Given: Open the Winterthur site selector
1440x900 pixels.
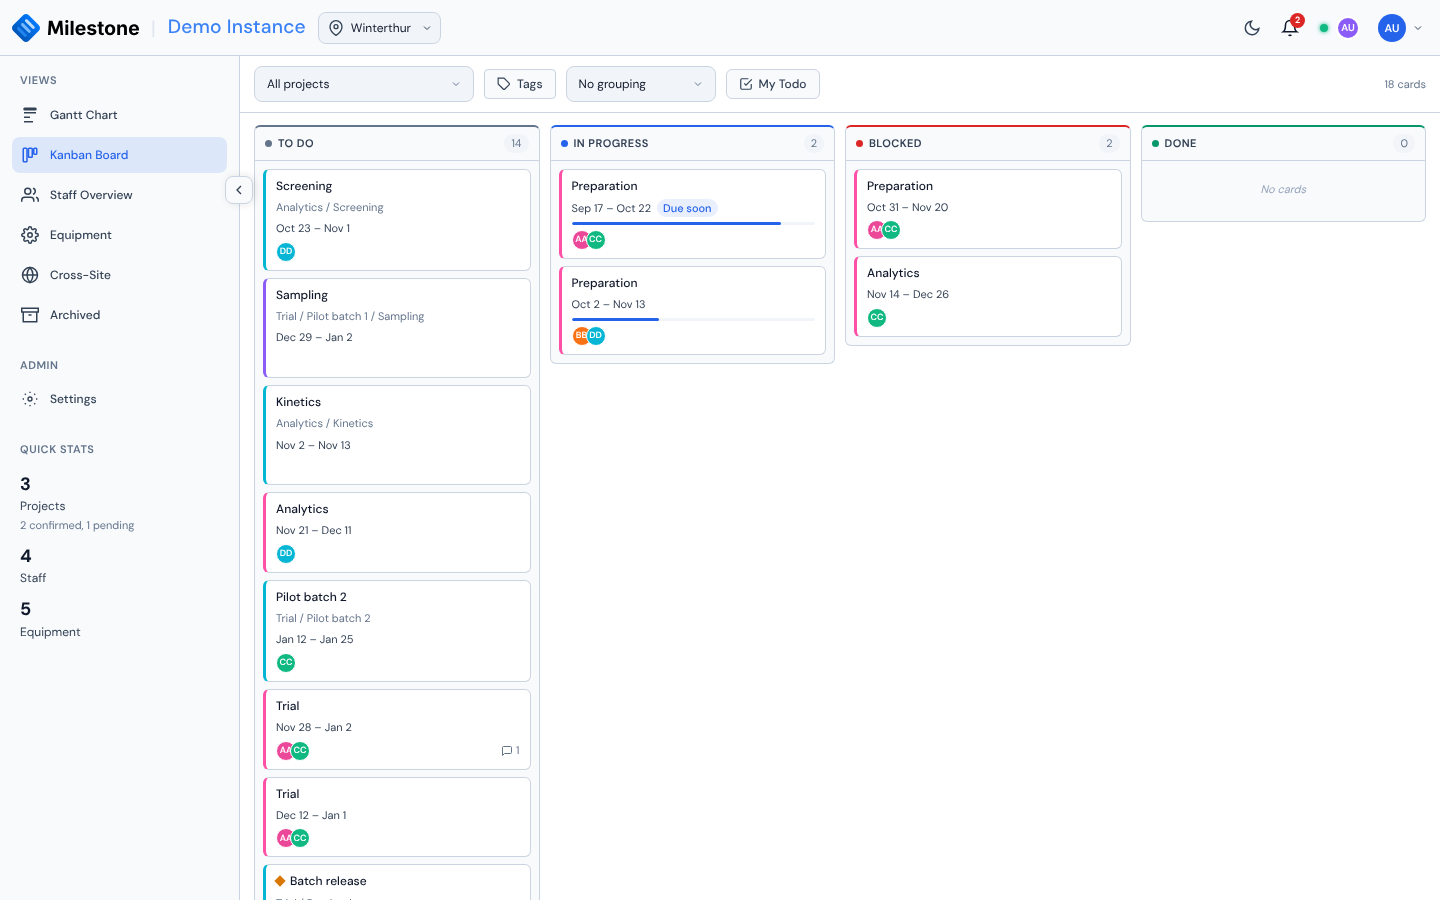Looking at the screenshot, I should pyautogui.click(x=379, y=28).
